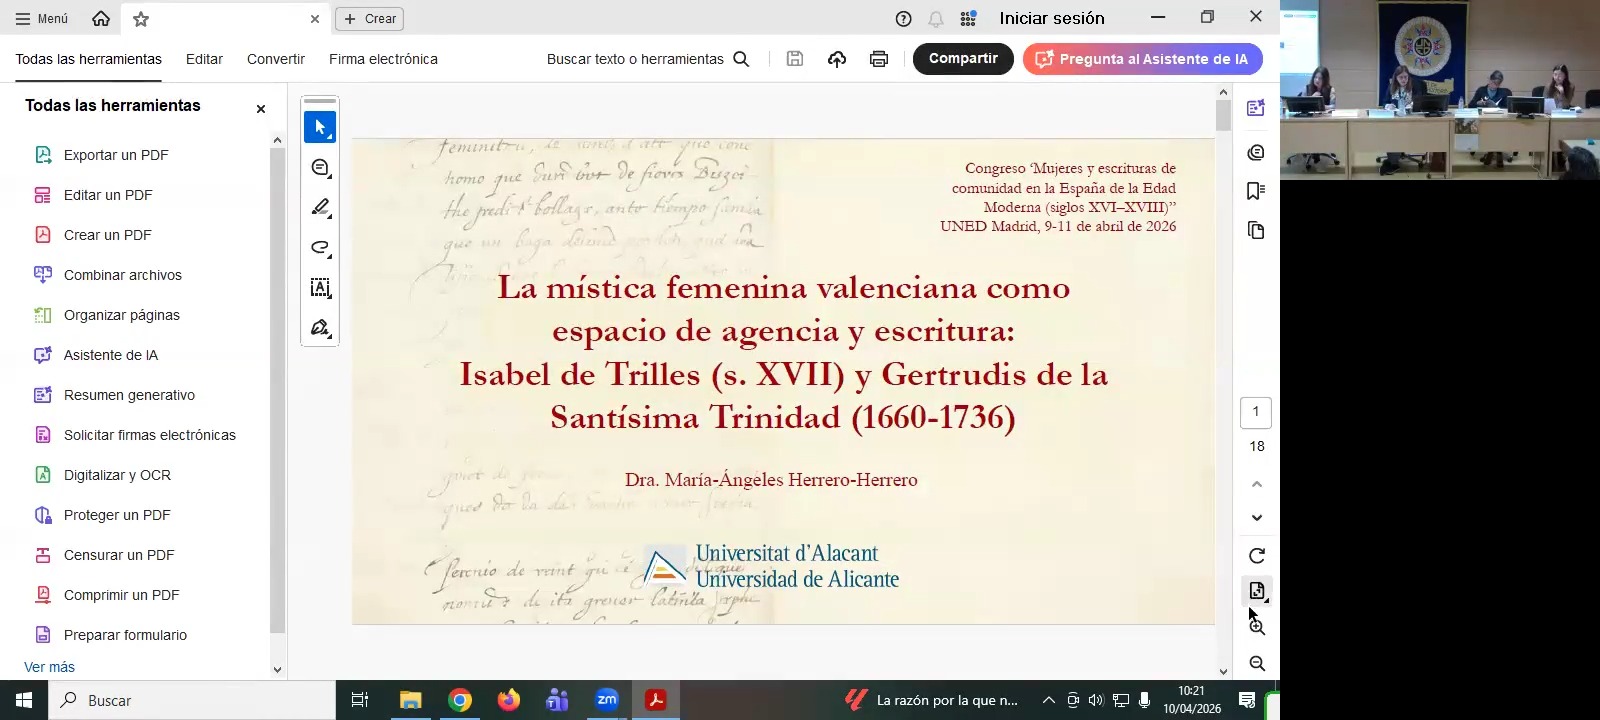This screenshot has width=1600, height=720.
Task: Click the save diskette icon
Action: 795,59
